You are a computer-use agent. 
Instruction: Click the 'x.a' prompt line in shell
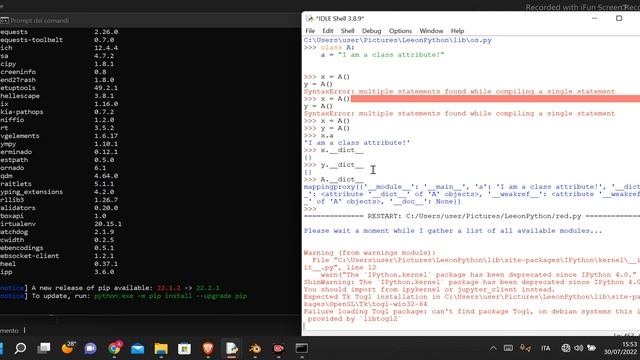pos(318,136)
